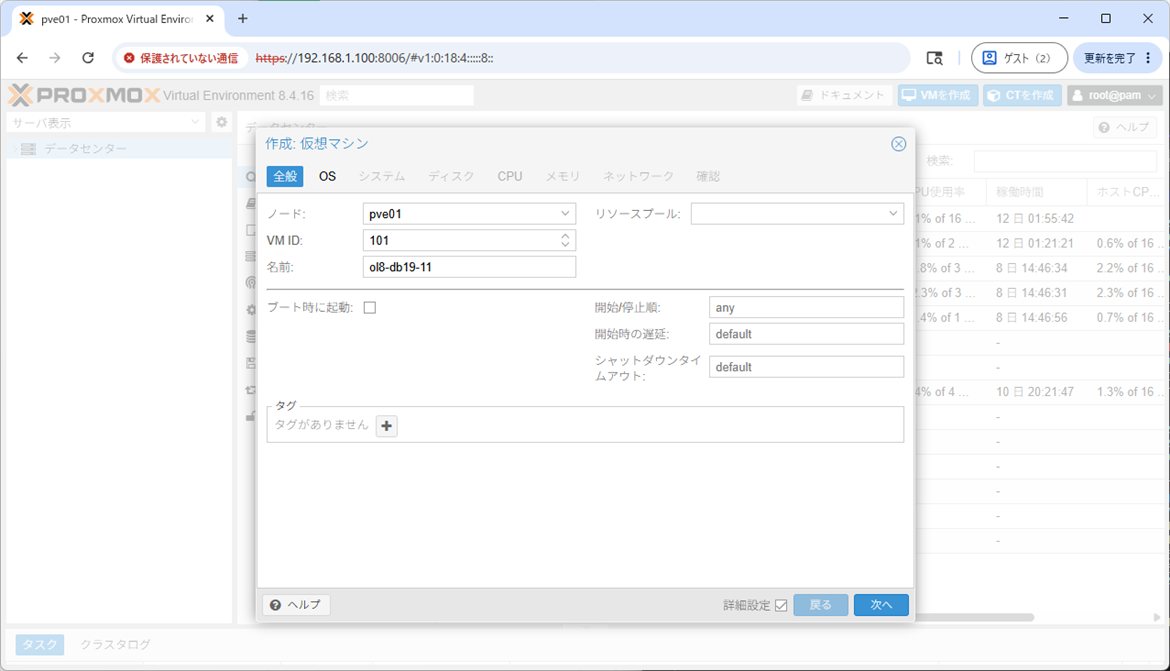
Task: Open the root@pam user menu
Action: 1114,95
